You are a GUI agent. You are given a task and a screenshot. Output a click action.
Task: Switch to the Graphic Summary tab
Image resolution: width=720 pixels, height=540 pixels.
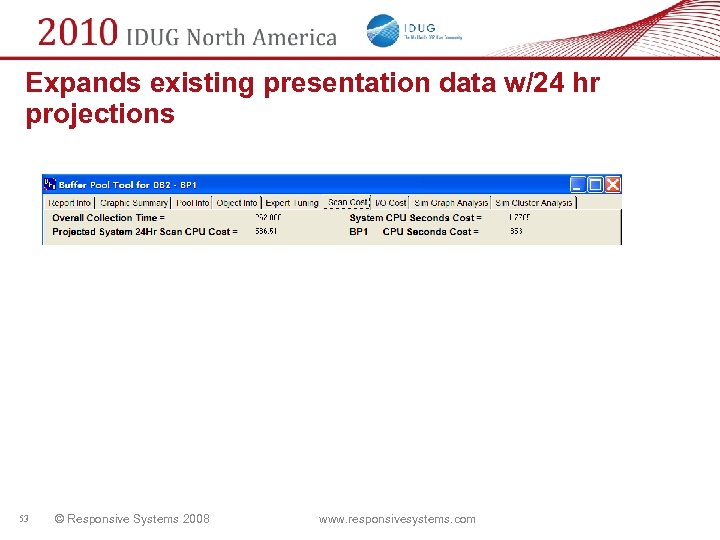(134, 202)
